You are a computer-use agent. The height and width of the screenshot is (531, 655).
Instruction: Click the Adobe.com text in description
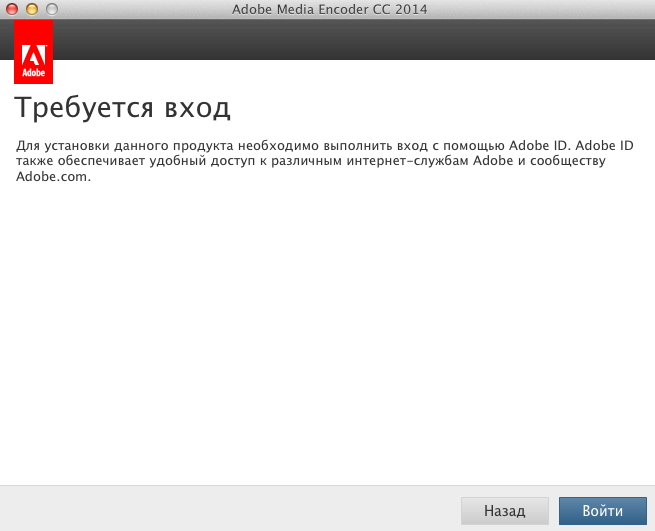[53, 177]
